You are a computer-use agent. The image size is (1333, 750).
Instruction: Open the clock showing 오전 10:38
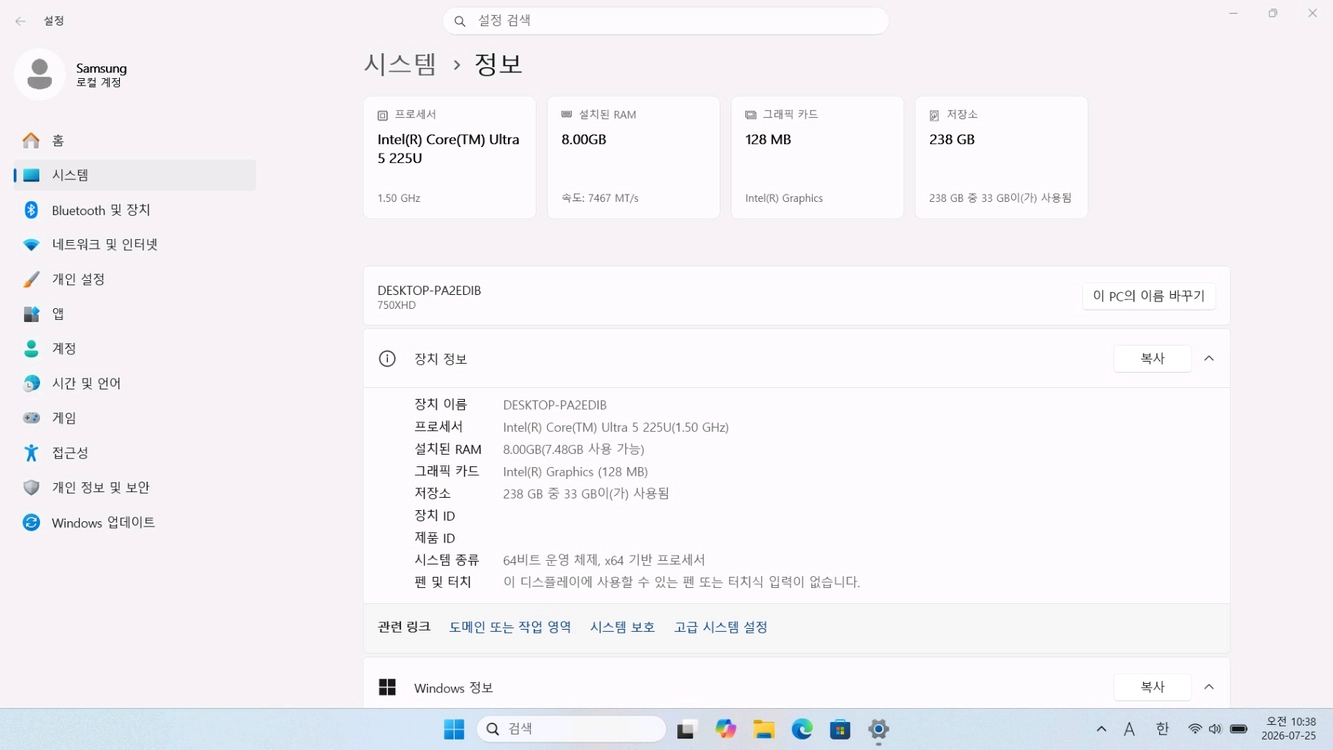click(x=1290, y=728)
